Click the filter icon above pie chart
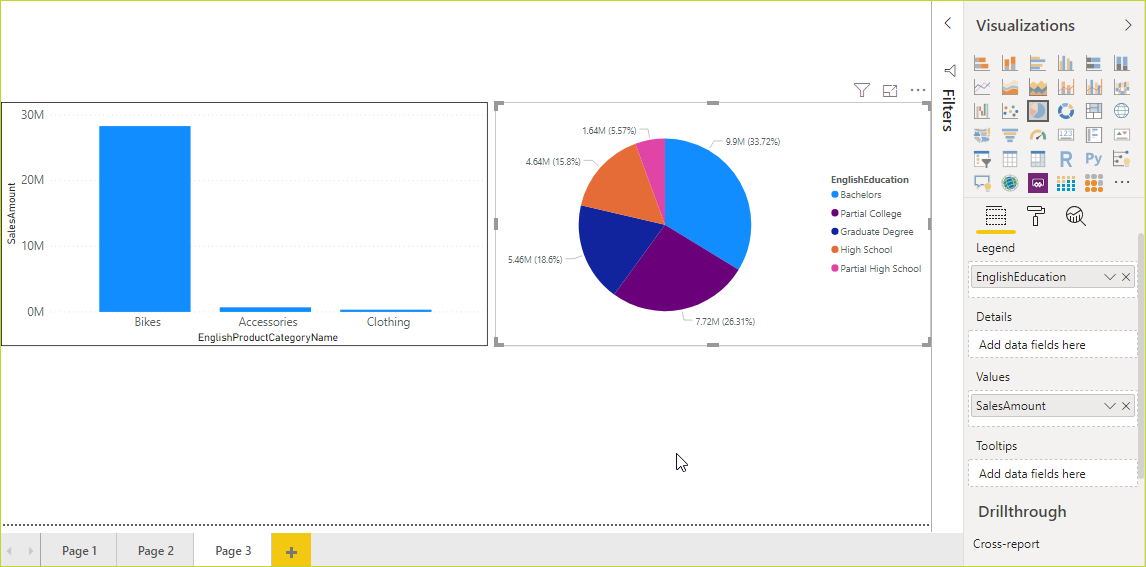 click(x=862, y=90)
